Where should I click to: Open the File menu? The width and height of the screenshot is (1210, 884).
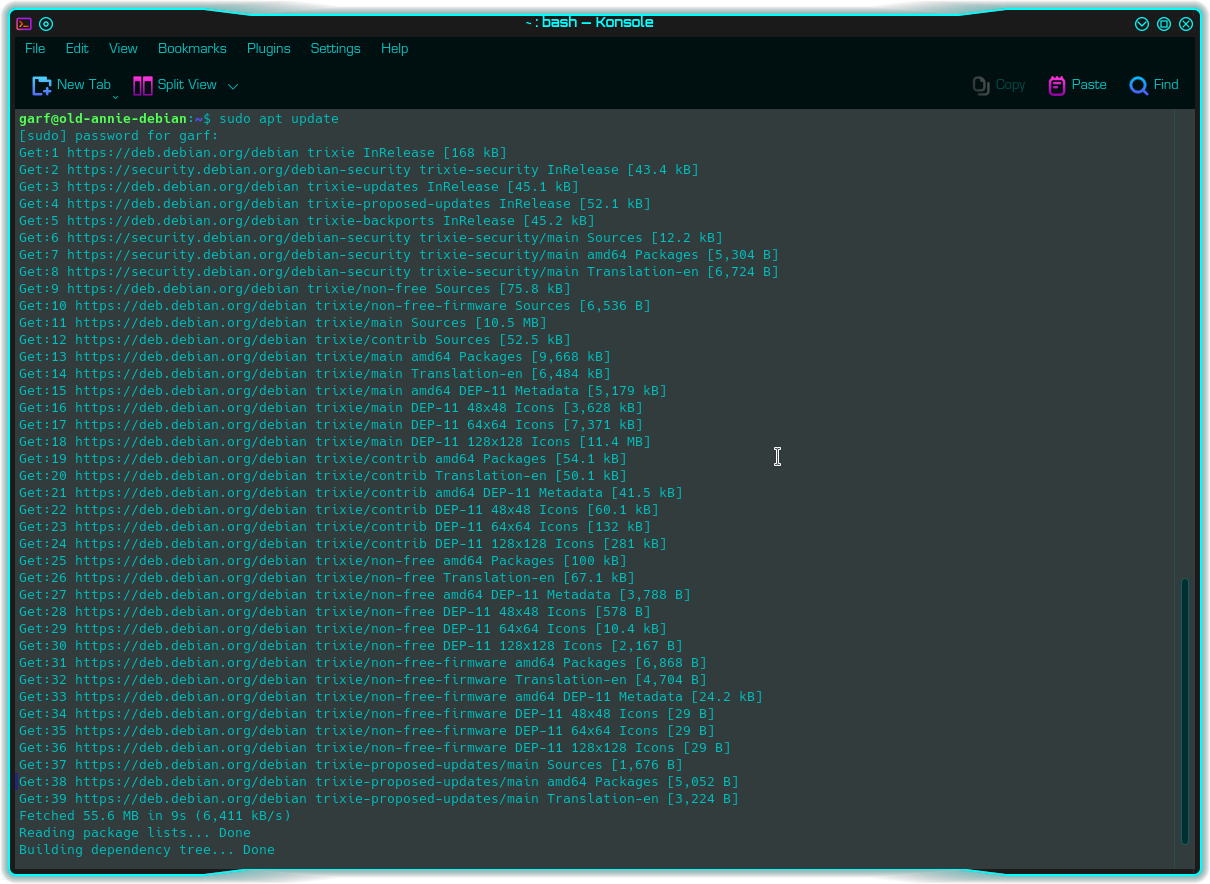tap(35, 48)
